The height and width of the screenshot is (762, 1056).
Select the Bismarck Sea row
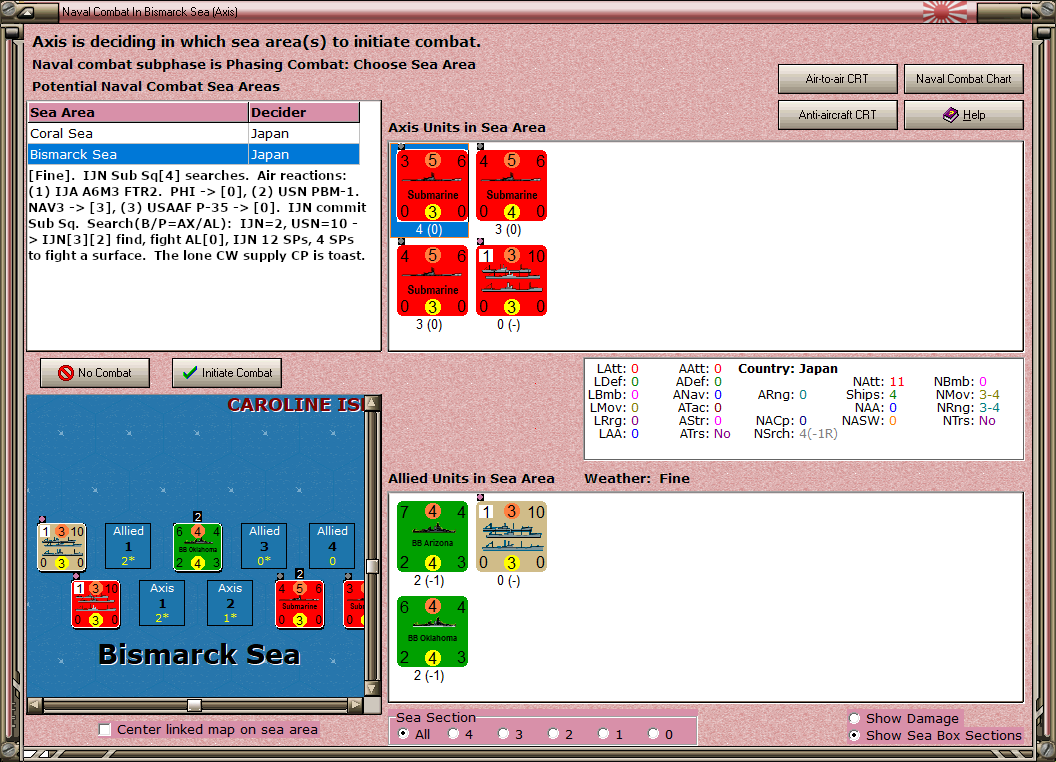tap(193, 154)
